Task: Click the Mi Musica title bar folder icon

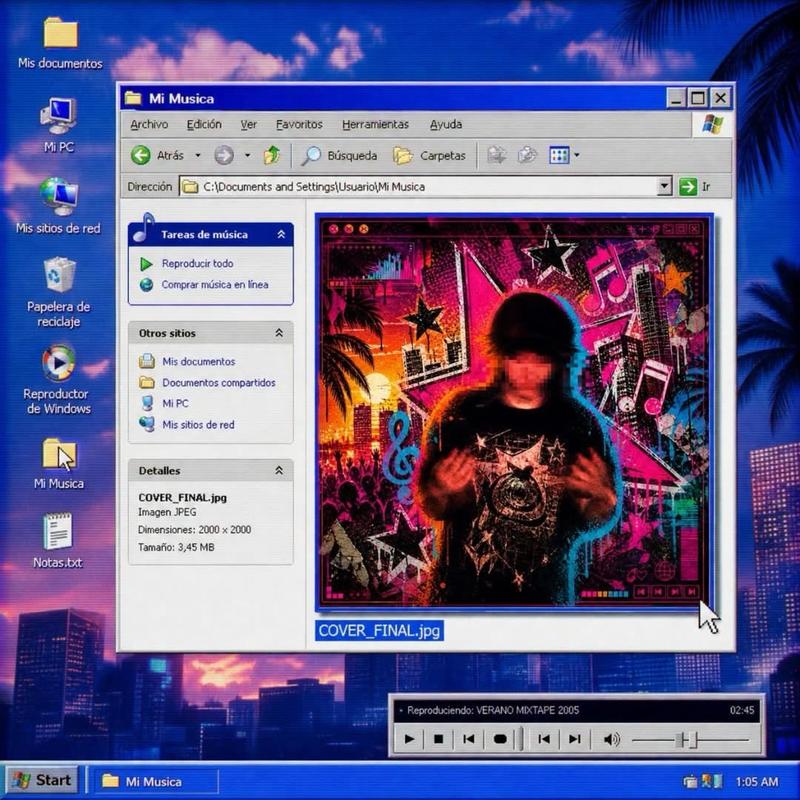Action: point(133,98)
